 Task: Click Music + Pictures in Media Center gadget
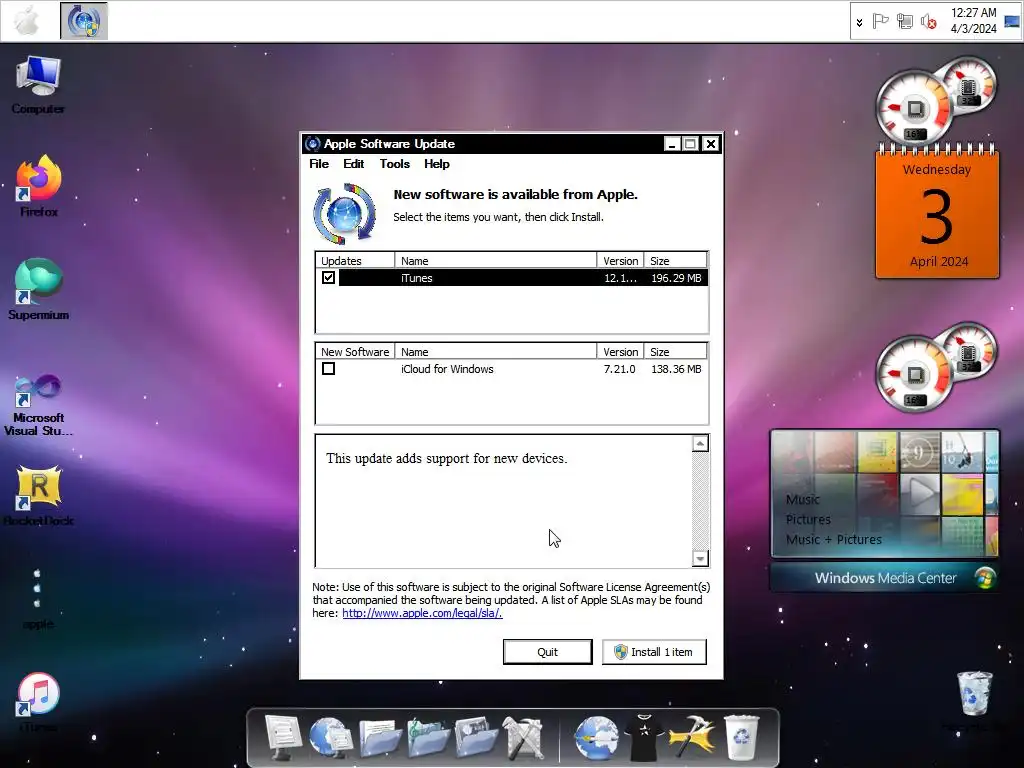[x=834, y=539]
